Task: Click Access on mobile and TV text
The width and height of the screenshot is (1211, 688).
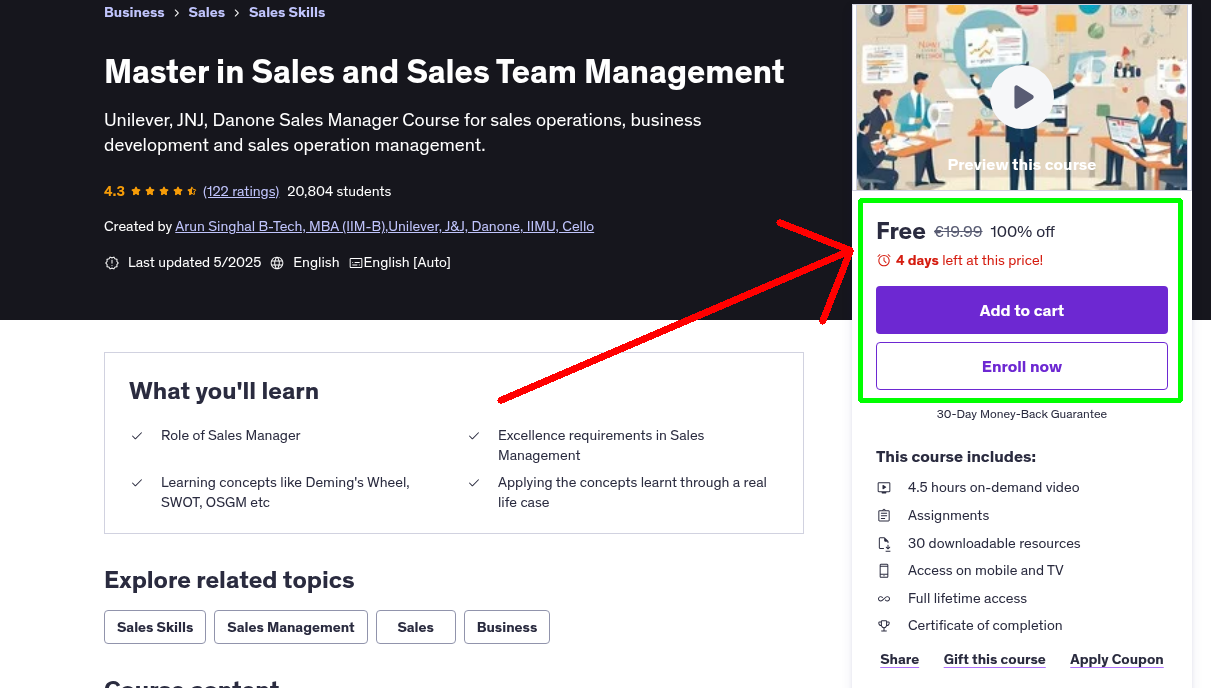Action: (986, 571)
